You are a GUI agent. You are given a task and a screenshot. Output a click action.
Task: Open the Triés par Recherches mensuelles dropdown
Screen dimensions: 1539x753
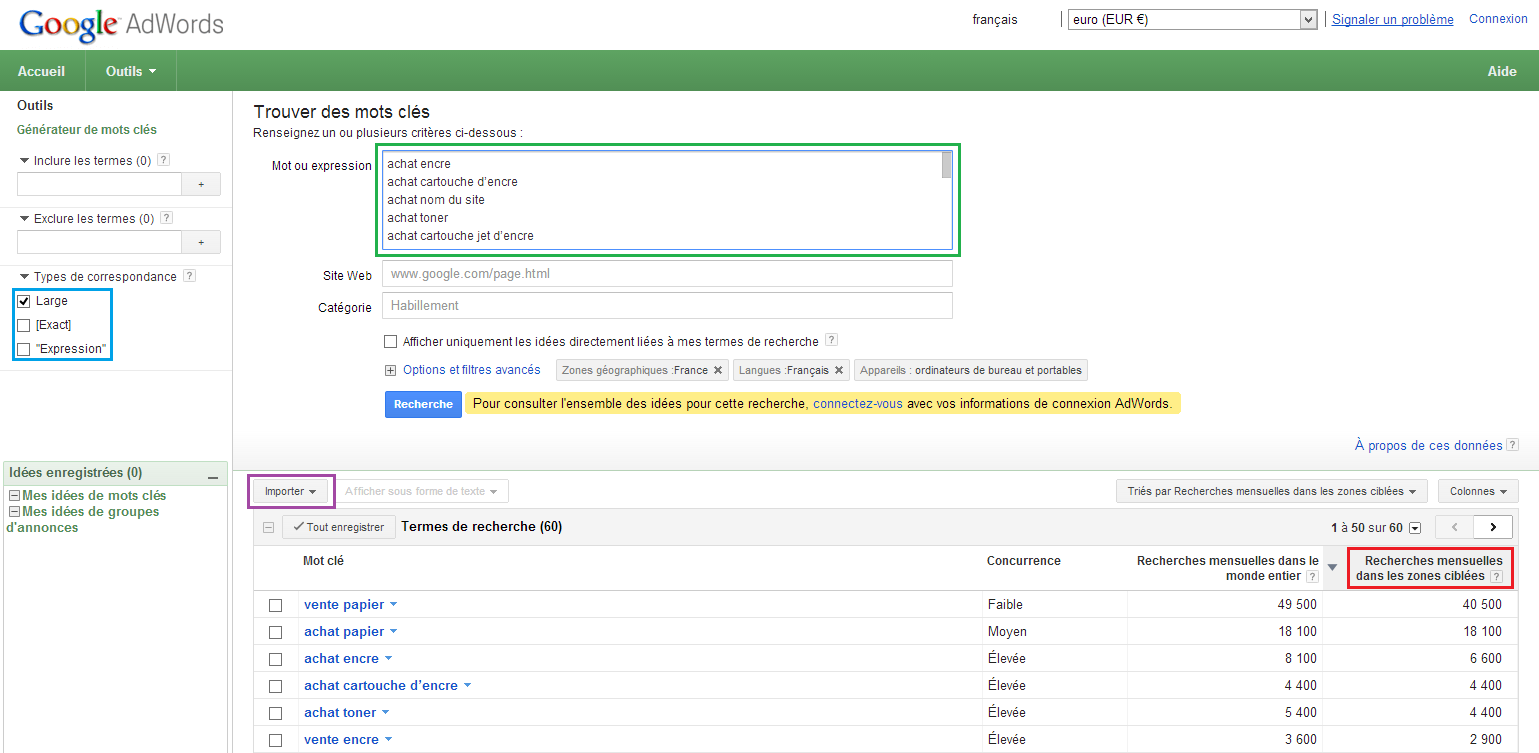click(1272, 491)
